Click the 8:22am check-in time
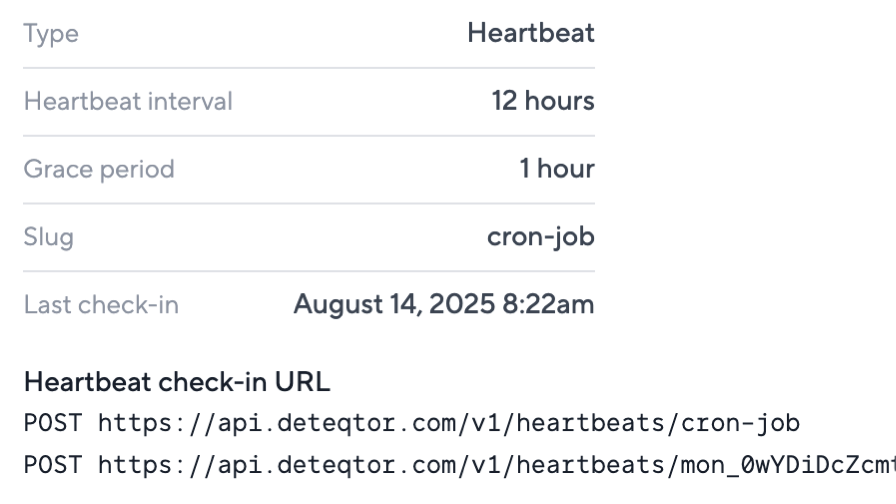The image size is (896, 504). (548, 304)
